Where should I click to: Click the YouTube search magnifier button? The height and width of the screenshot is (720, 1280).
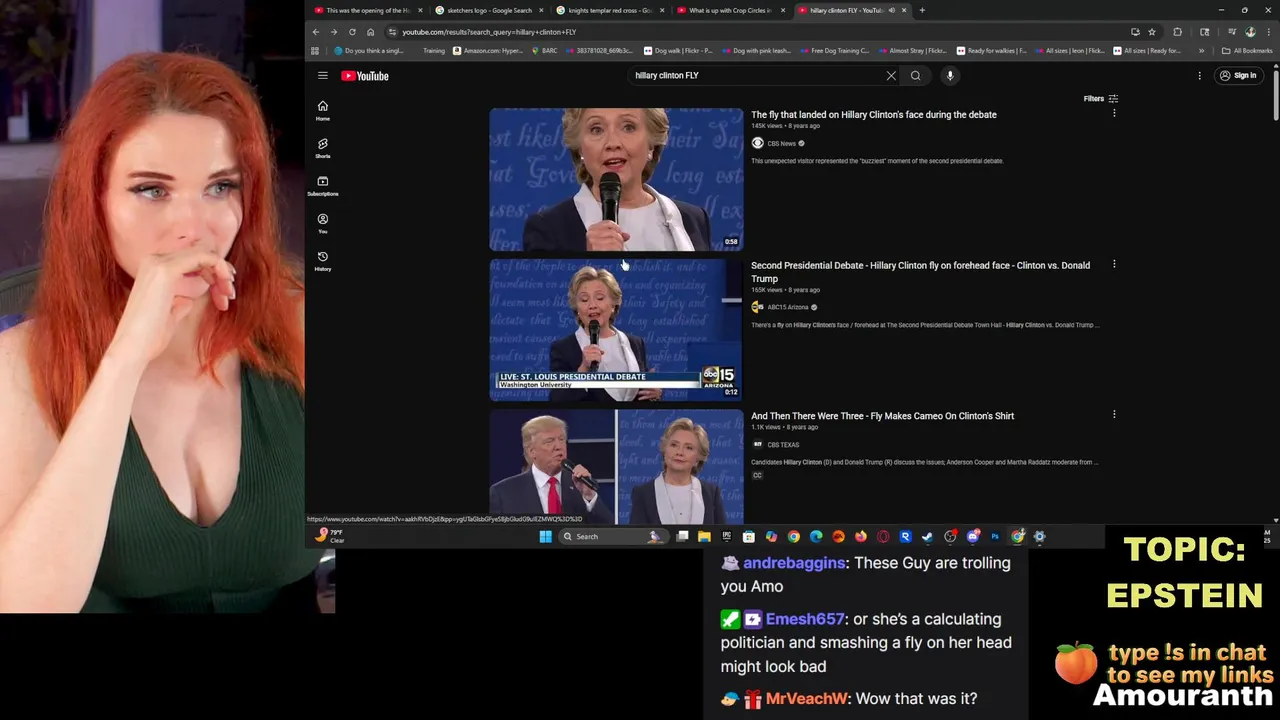point(915,76)
